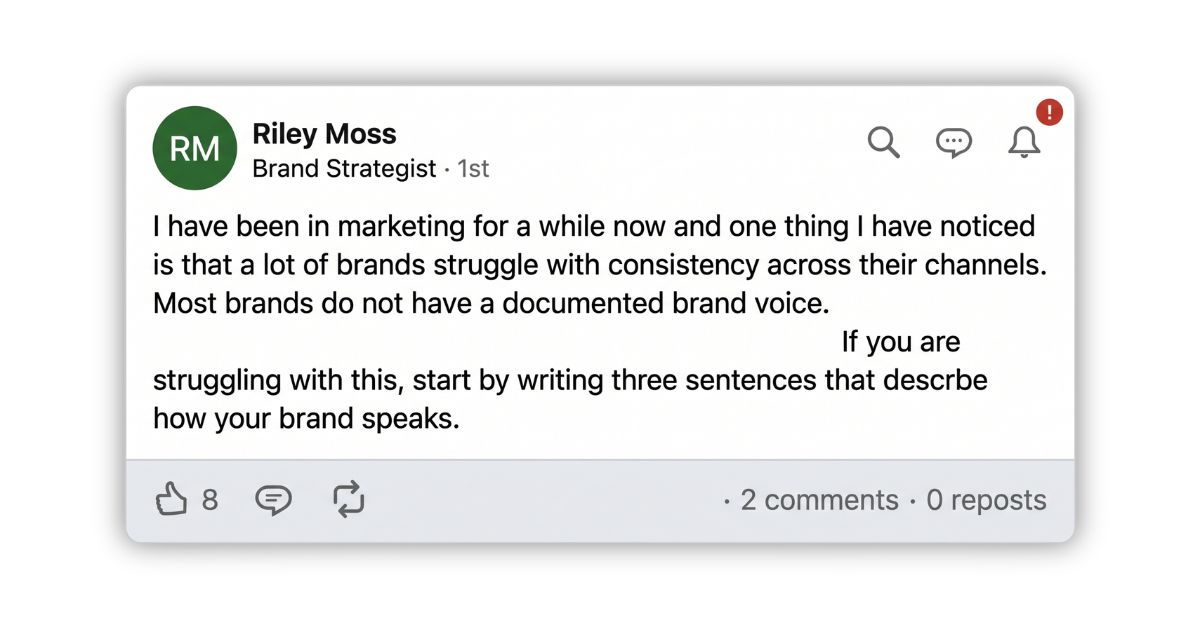1200x628 pixels.
Task: Click the 1st connection degree label
Action: pyautogui.click(x=473, y=169)
